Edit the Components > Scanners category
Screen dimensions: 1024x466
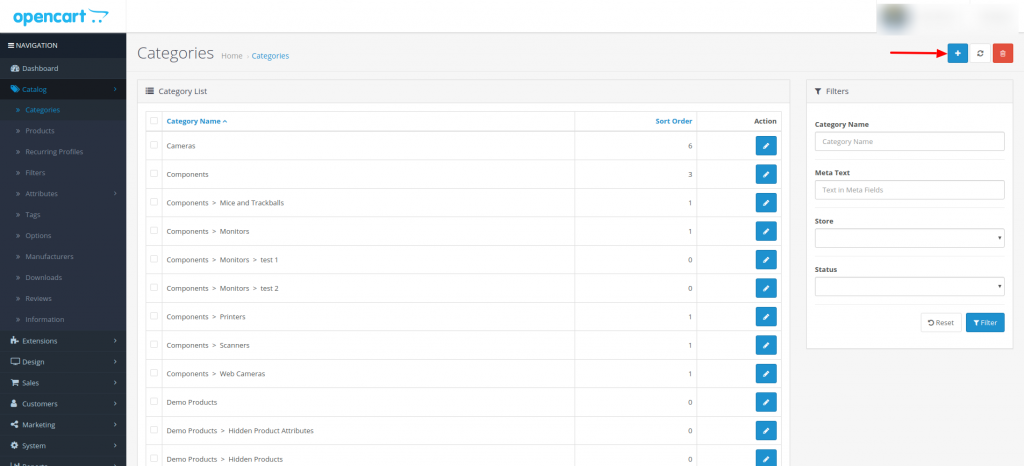(x=765, y=345)
